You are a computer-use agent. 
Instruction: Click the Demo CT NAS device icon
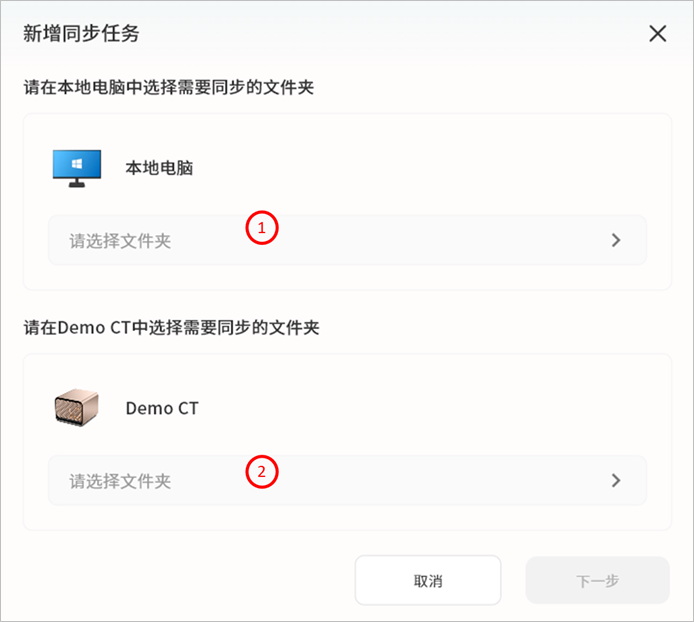click(76, 408)
